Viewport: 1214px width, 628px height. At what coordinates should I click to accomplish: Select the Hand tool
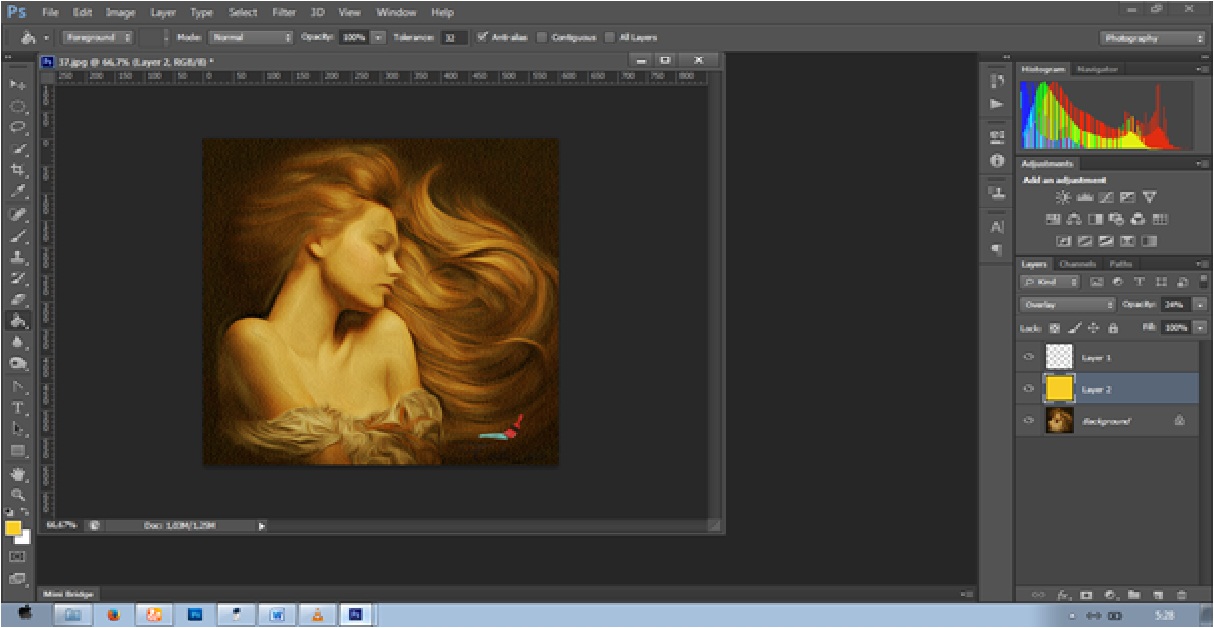click(18, 474)
